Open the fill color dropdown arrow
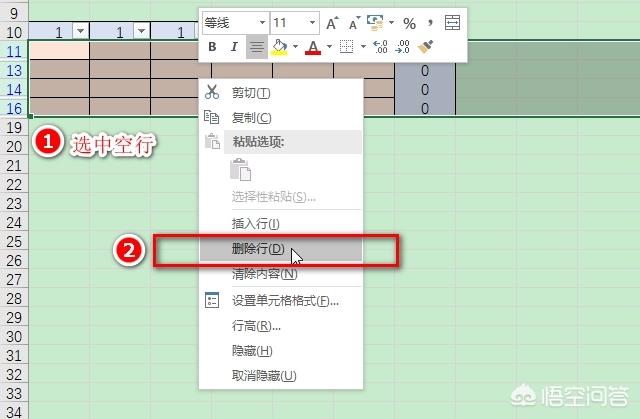The height and width of the screenshot is (419, 640). pos(295,47)
